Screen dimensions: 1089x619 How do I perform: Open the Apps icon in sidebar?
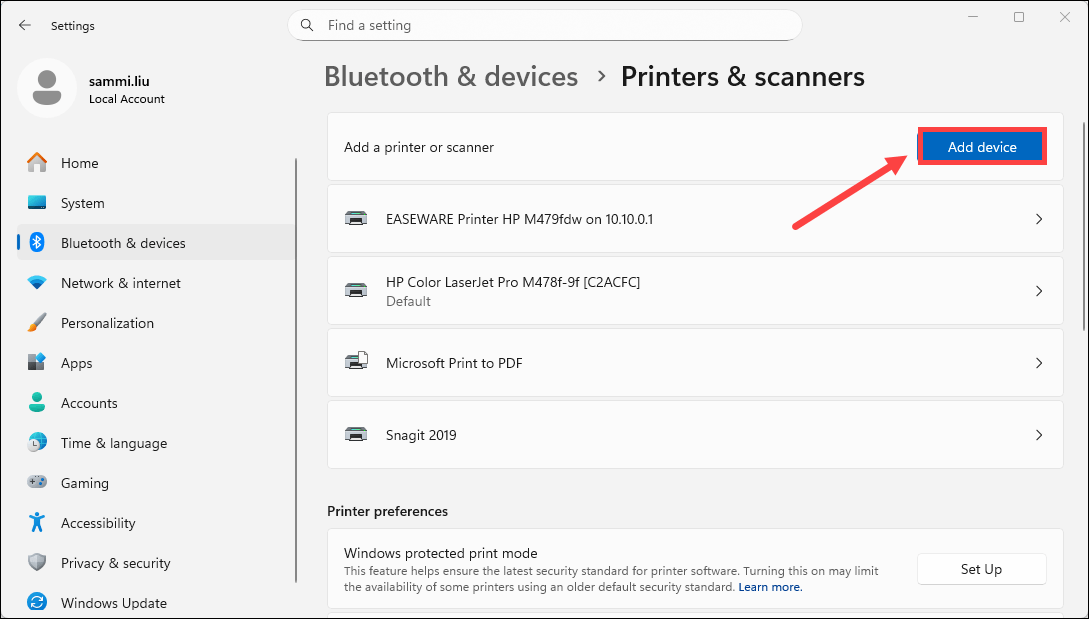click(x=37, y=363)
